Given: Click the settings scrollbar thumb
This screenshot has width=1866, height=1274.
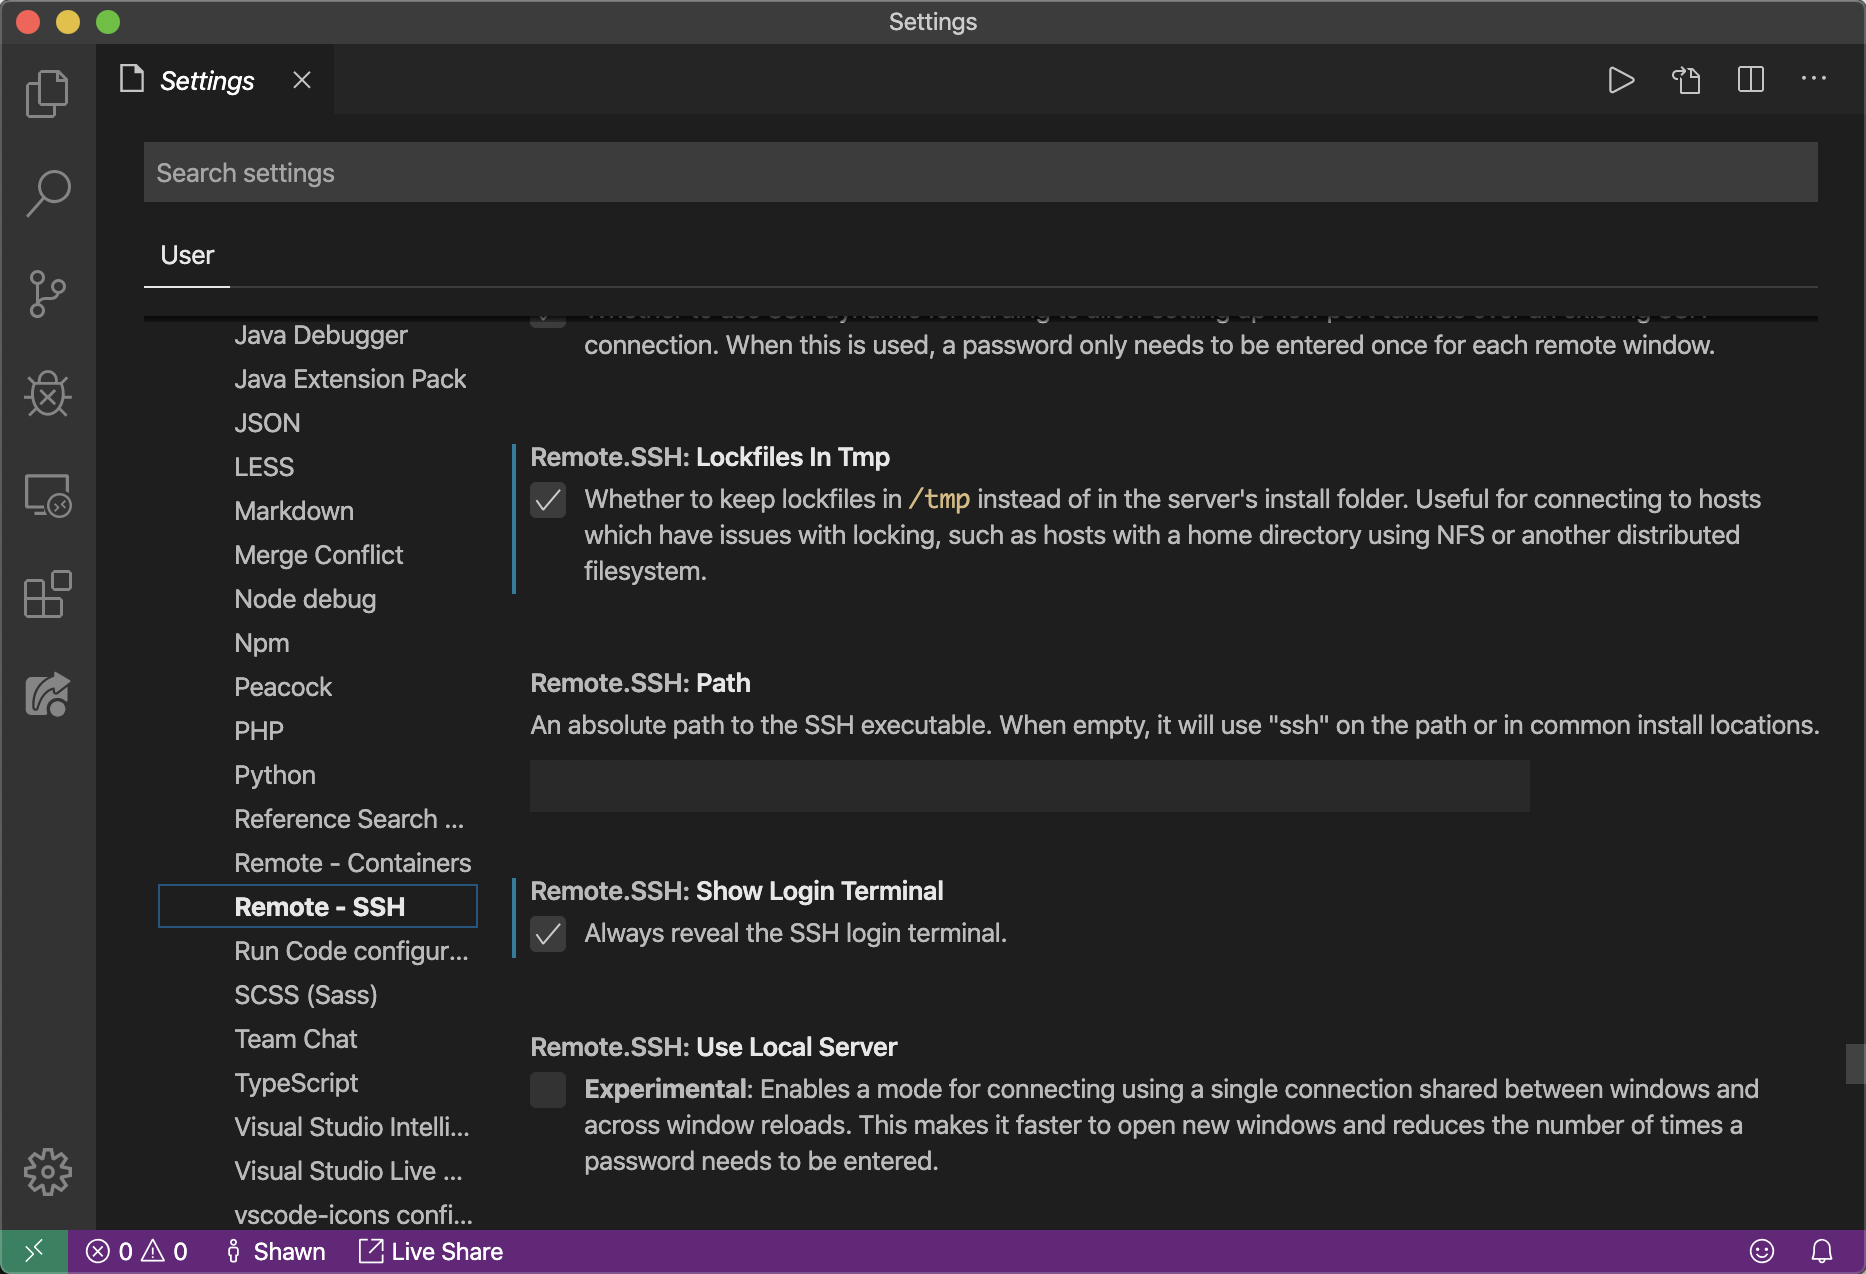Looking at the screenshot, I should click(1855, 1064).
